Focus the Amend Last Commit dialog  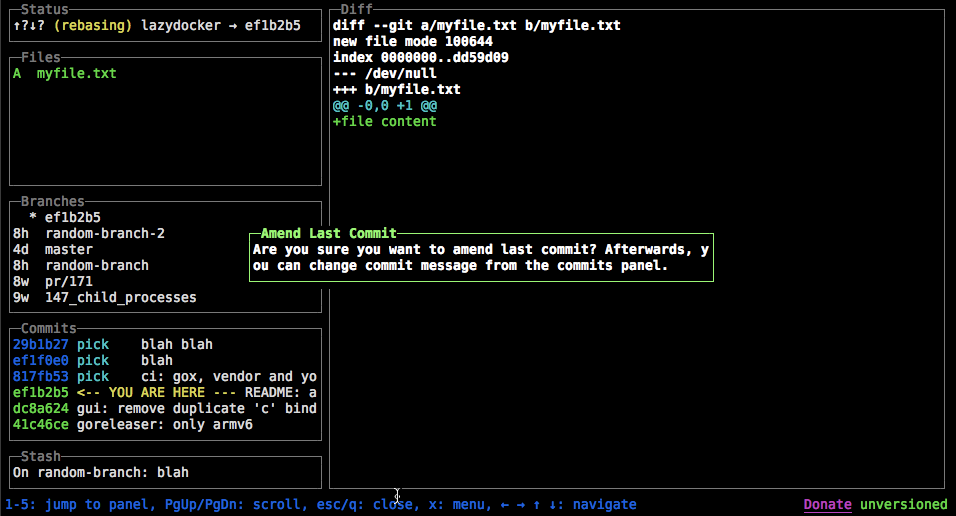481,257
